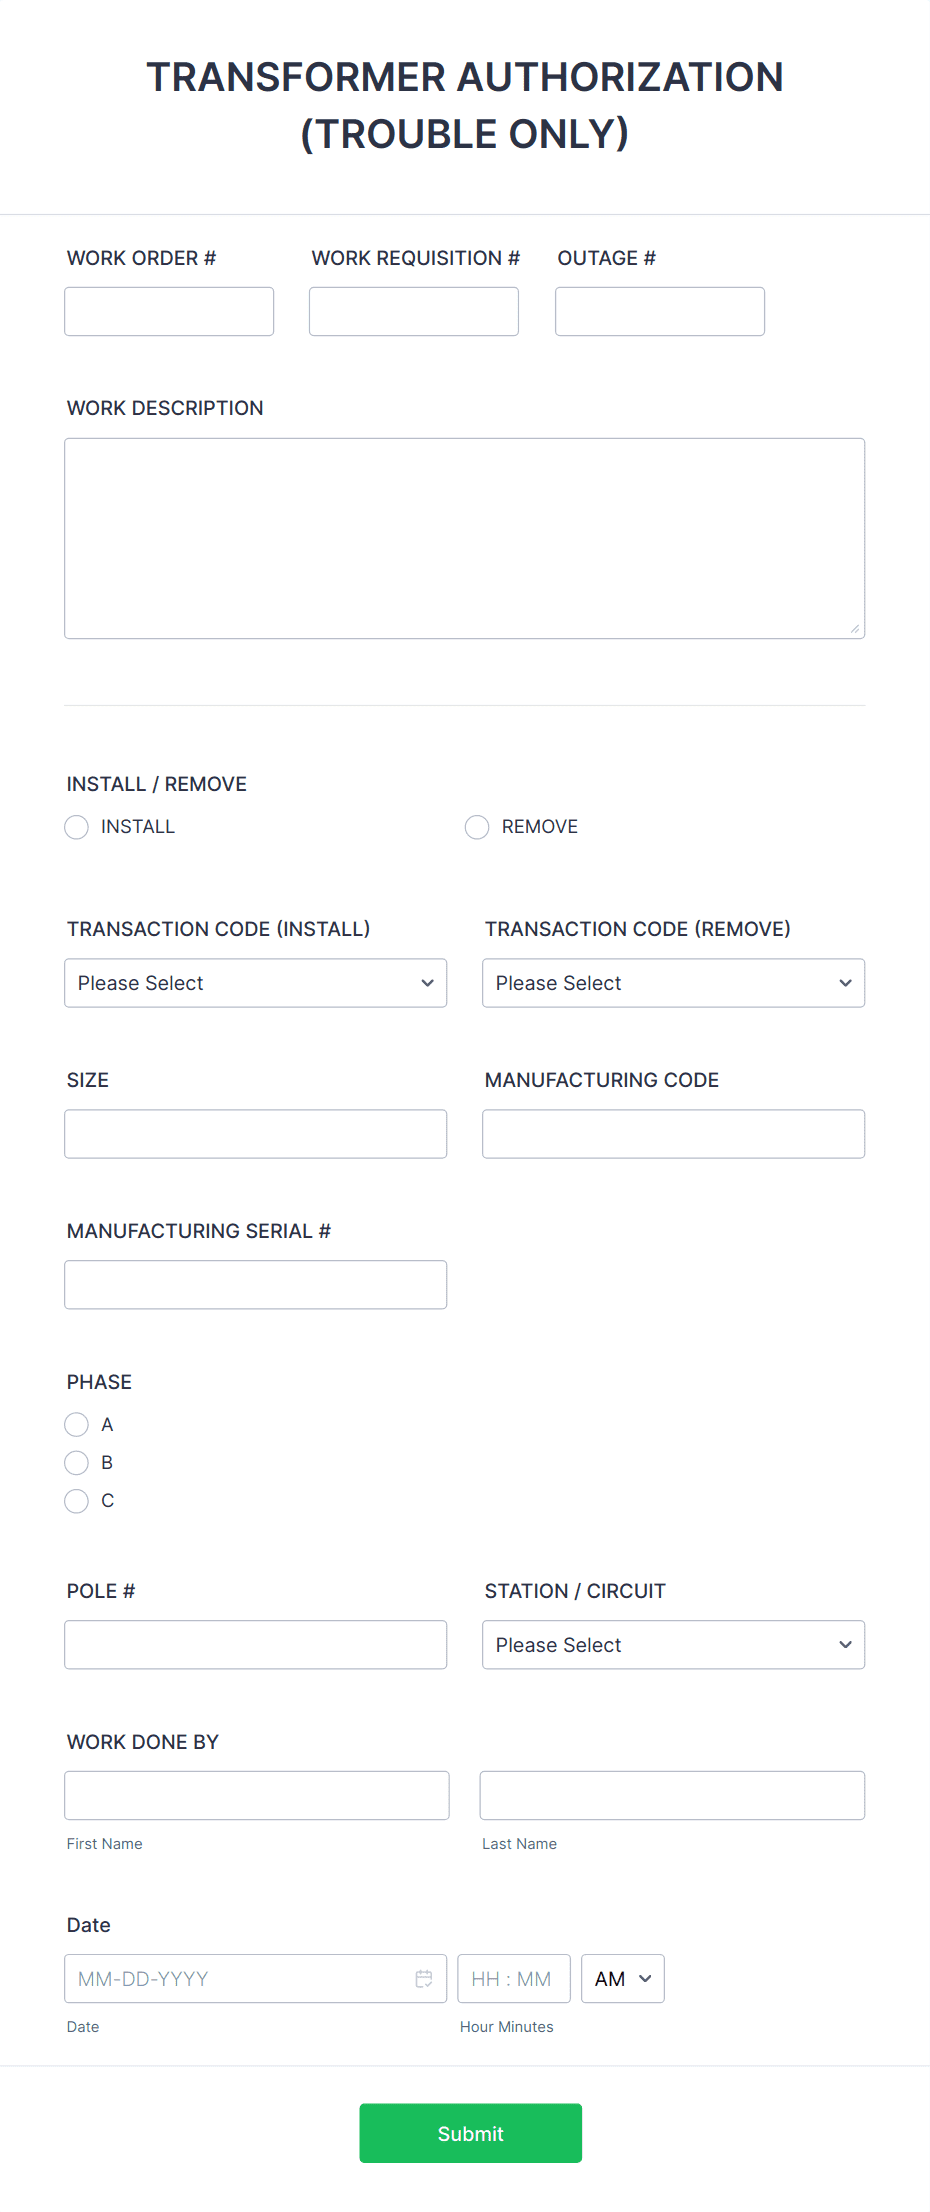Choose Phase C
Screen dimensions: 930x2212
pyautogui.click(x=77, y=1500)
